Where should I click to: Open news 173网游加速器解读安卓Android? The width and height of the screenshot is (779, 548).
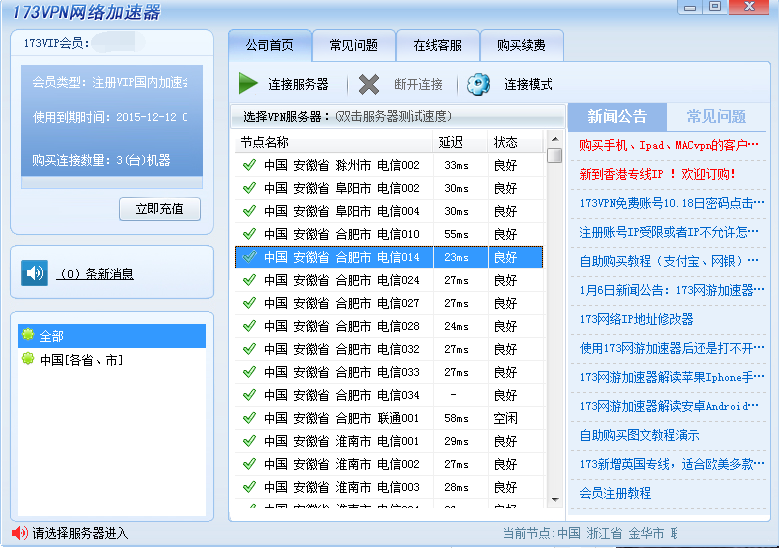669,406
